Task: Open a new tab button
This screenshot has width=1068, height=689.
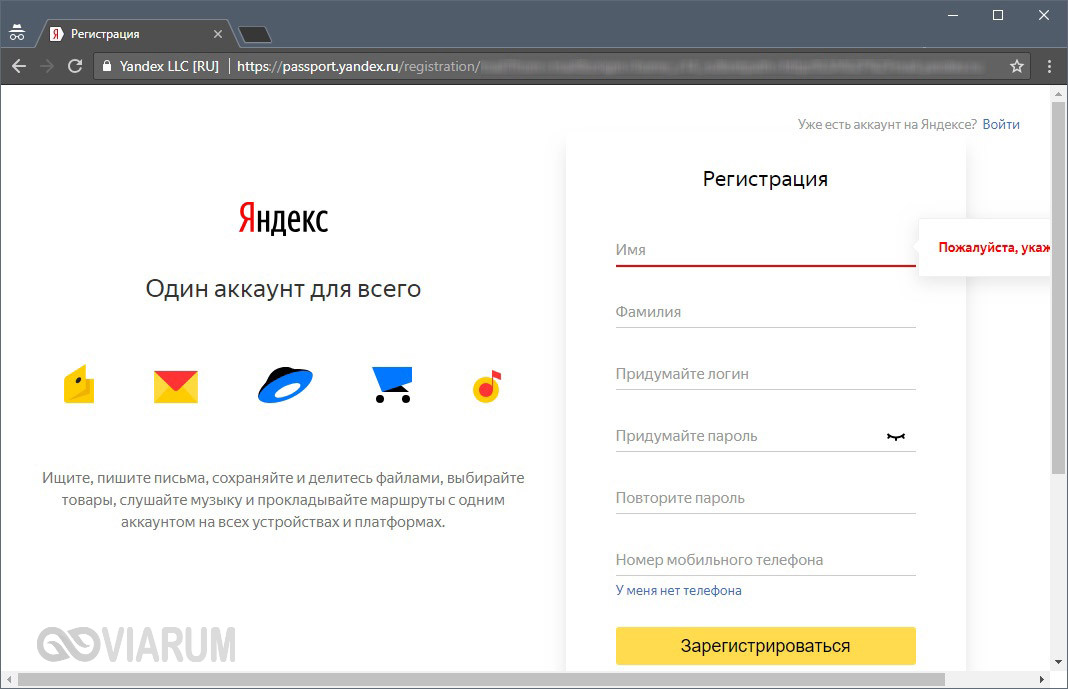Action: tap(255, 34)
